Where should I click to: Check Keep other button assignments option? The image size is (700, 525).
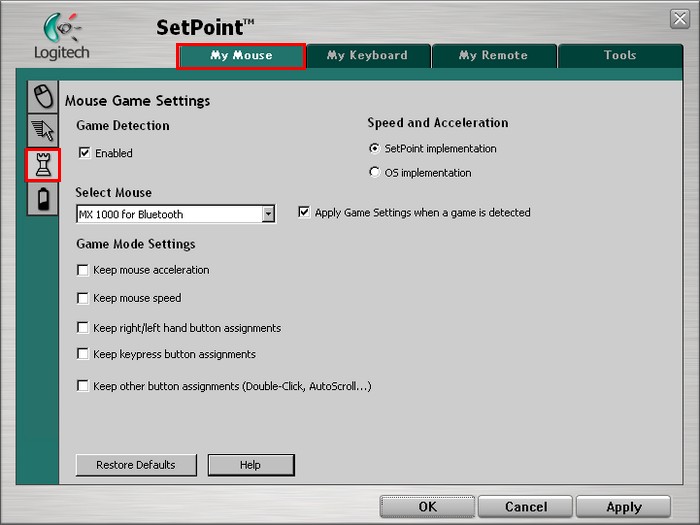coord(83,386)
